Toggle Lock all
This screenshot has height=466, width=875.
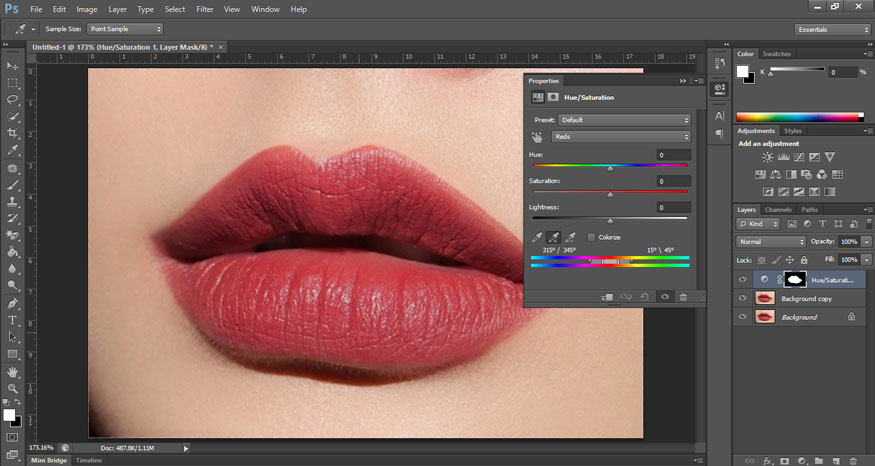tap(804, 260)
